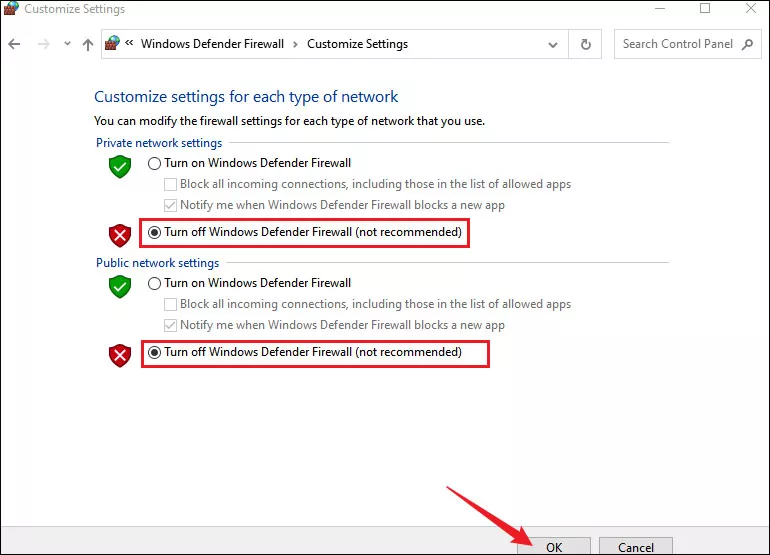Click green shield icon in Public settings
Image resolution: width=770 pixels, height=555 pixels.
120,287
